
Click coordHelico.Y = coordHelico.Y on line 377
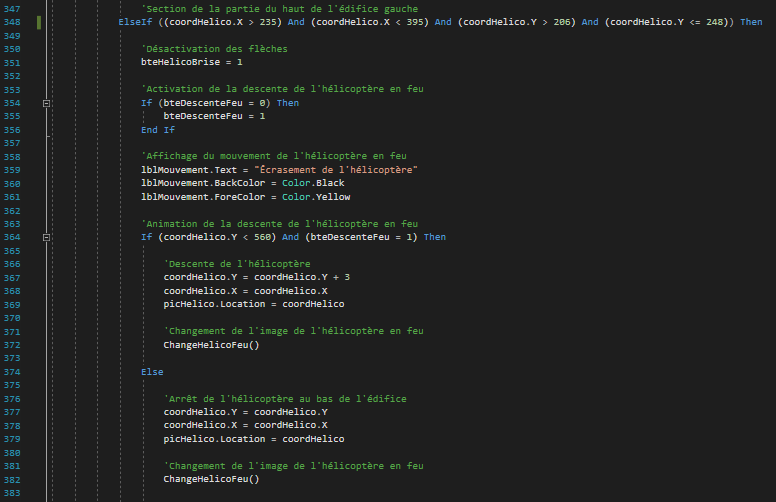(x=245, y=412)
